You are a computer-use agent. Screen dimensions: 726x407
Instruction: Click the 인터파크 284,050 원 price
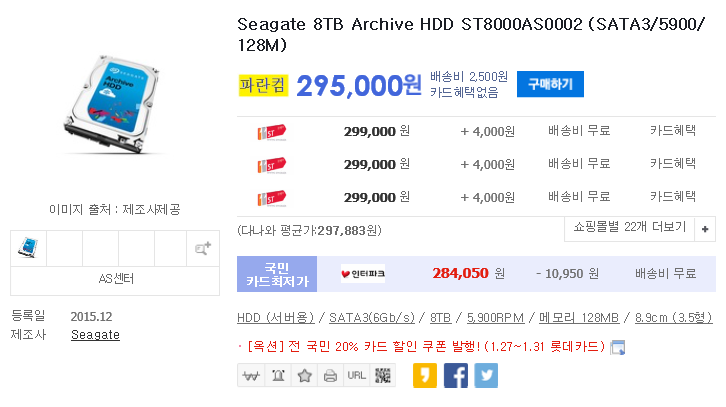(469, 274)
